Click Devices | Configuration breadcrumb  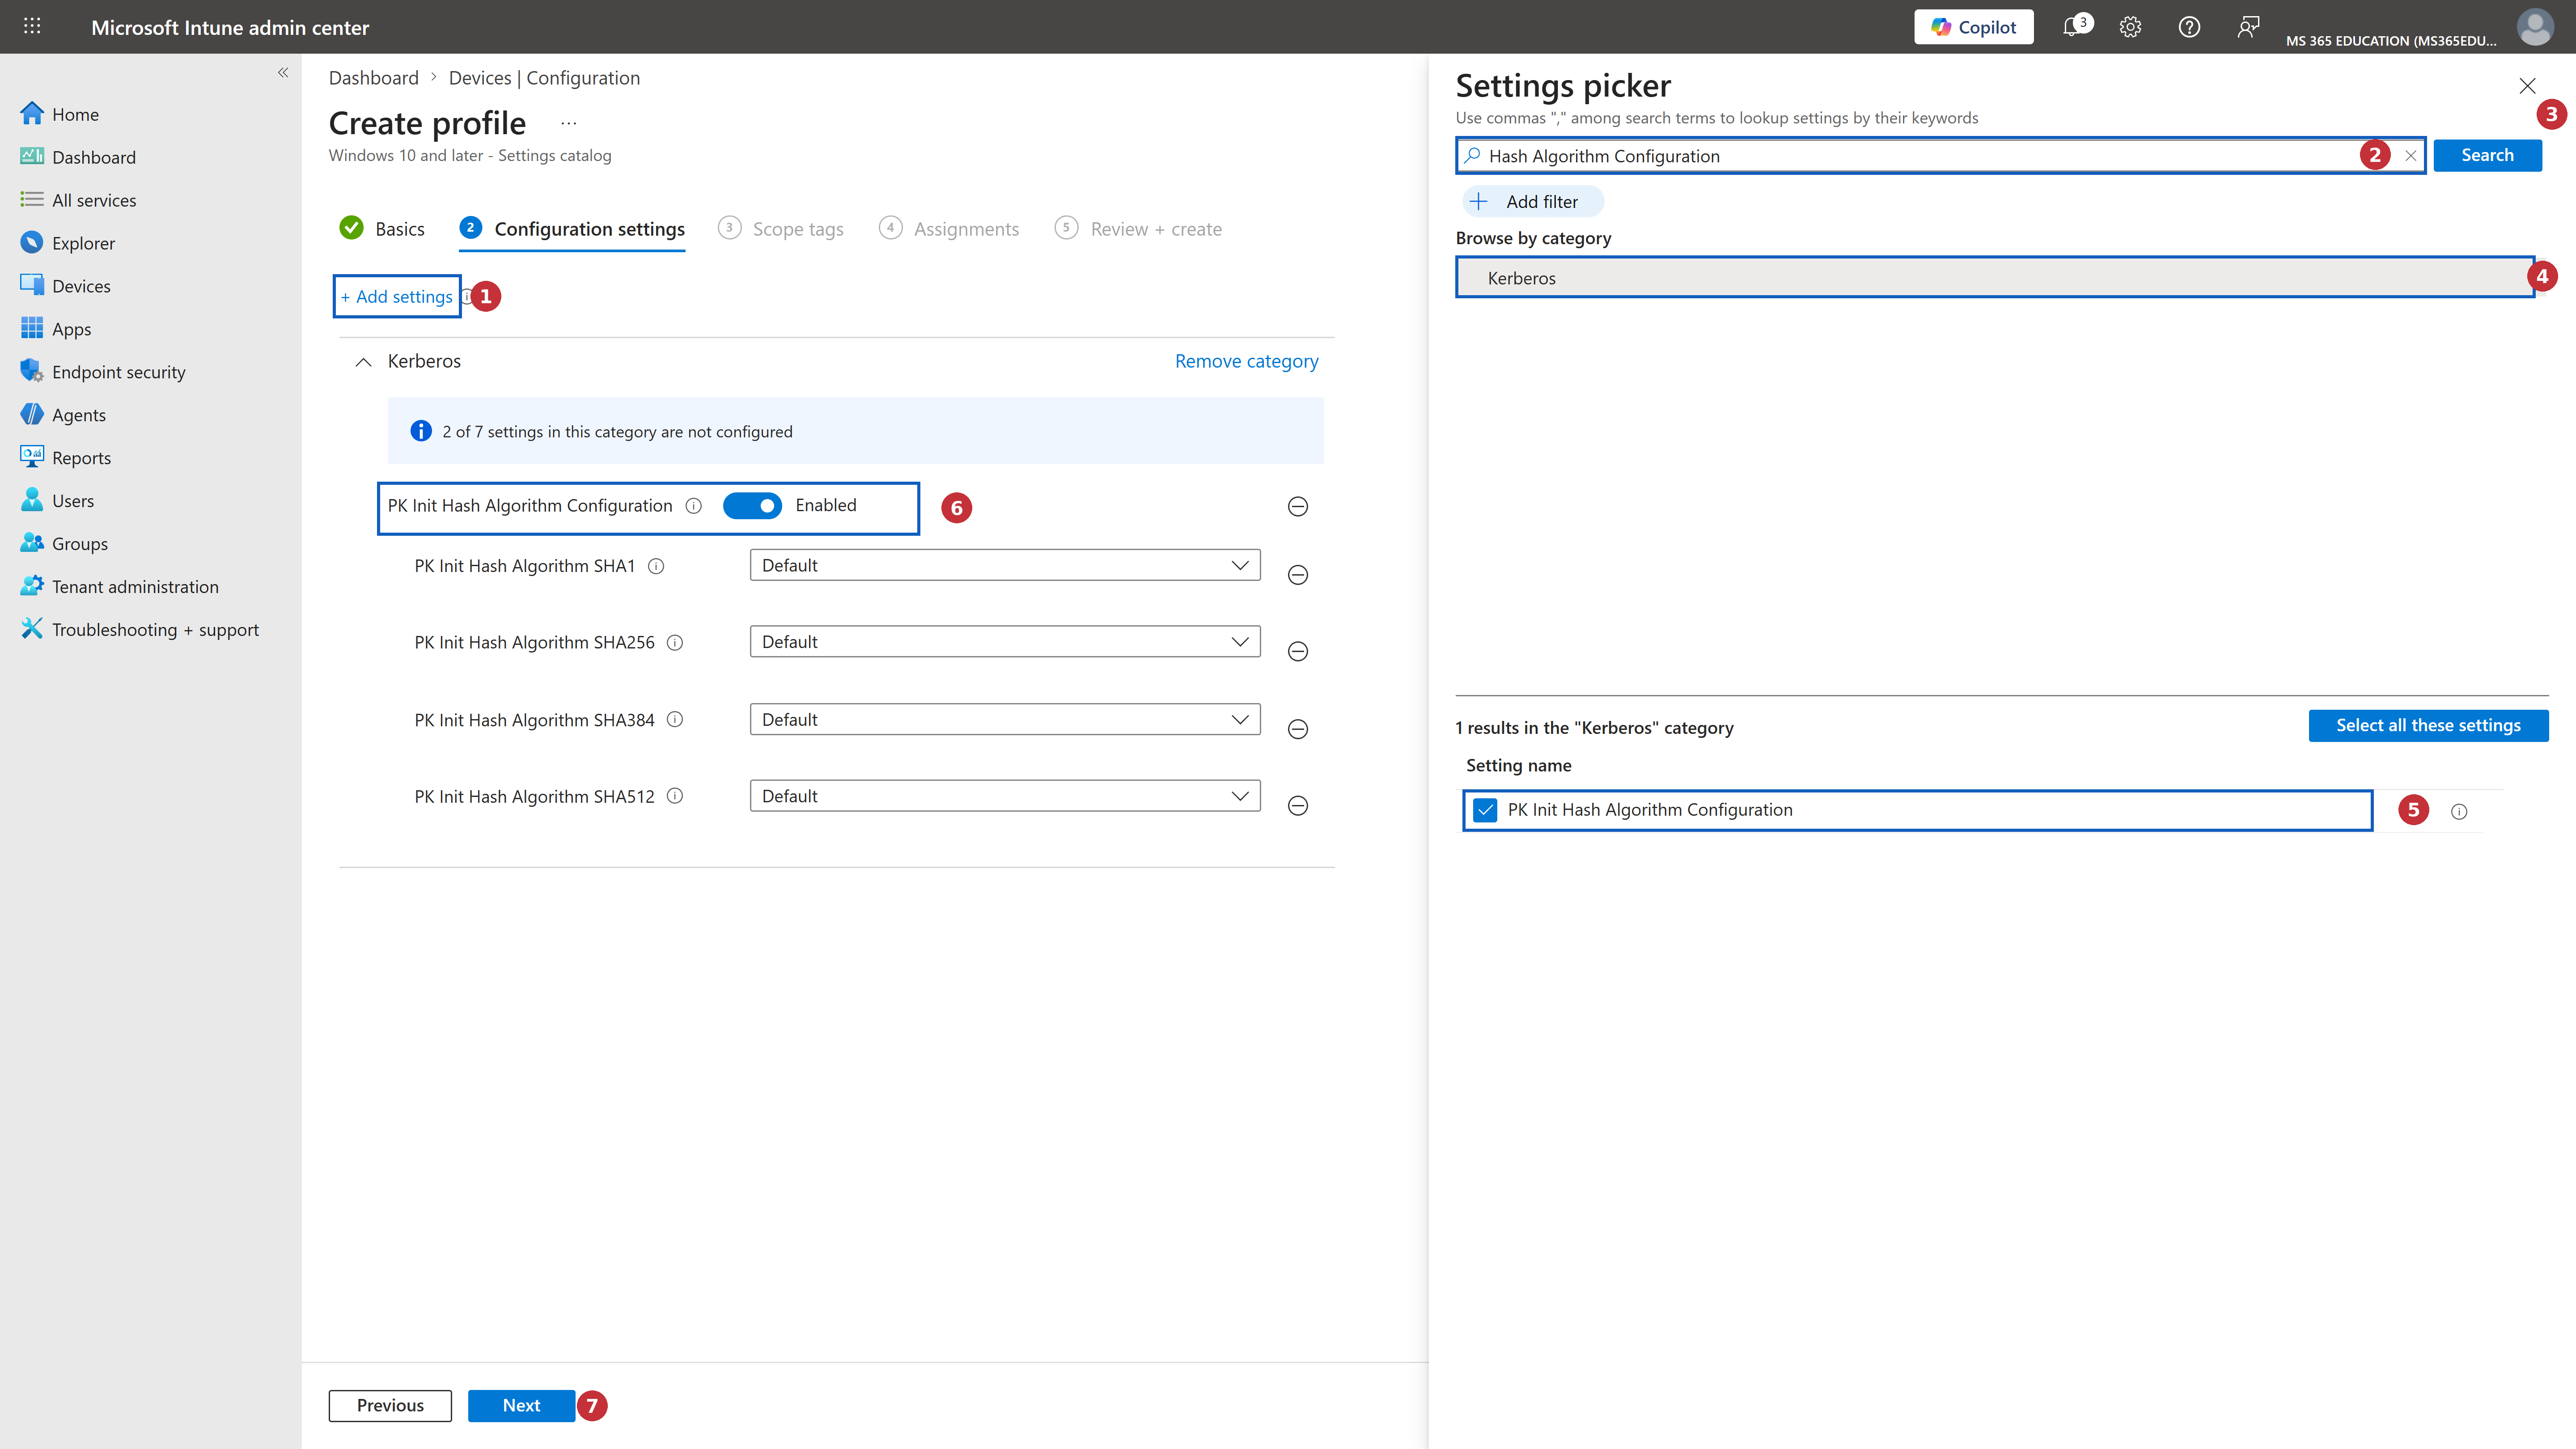click(544, 78)
